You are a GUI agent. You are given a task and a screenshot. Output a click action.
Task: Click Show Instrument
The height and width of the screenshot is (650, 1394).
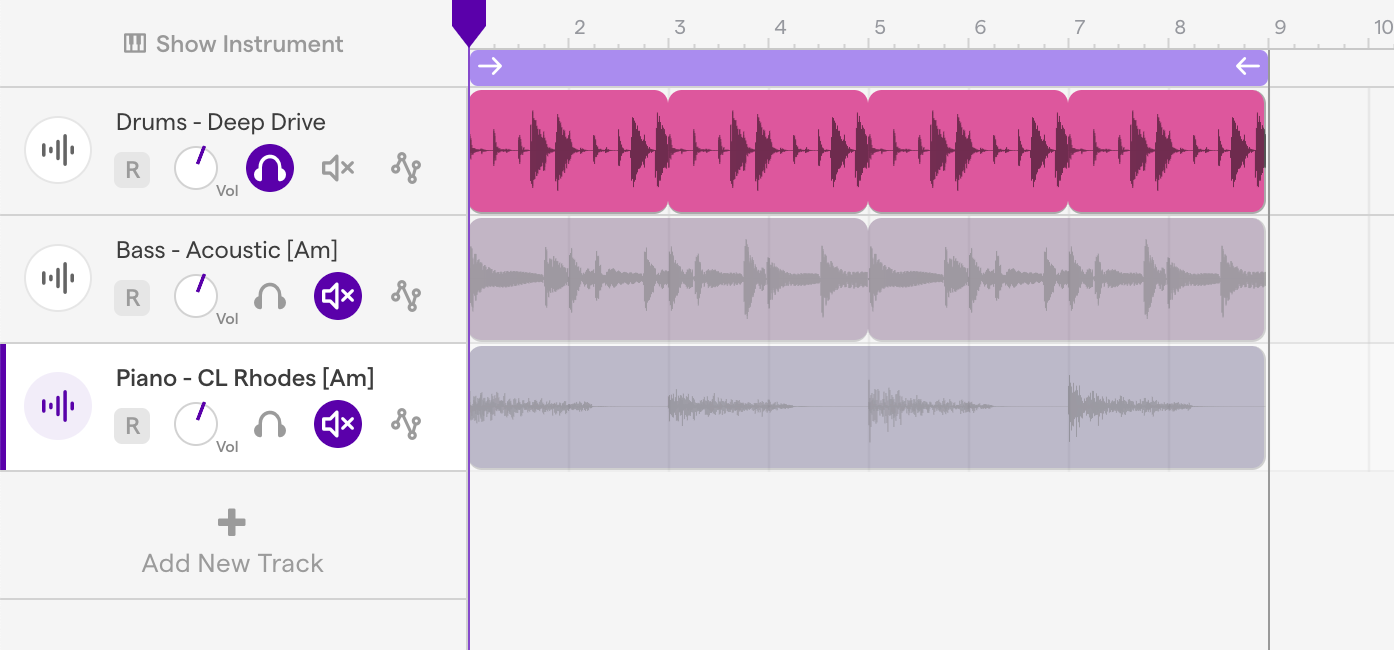pyautogui.click(x=233, y=44)
